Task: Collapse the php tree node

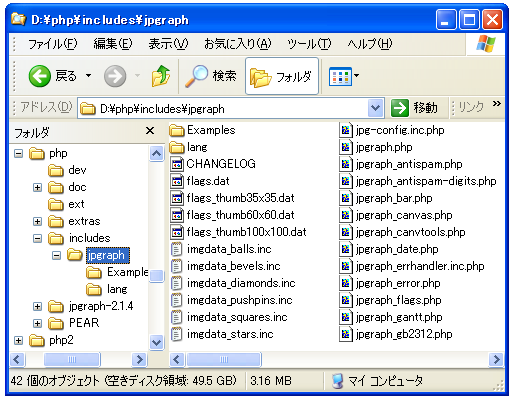Action: tap(19, 154)
